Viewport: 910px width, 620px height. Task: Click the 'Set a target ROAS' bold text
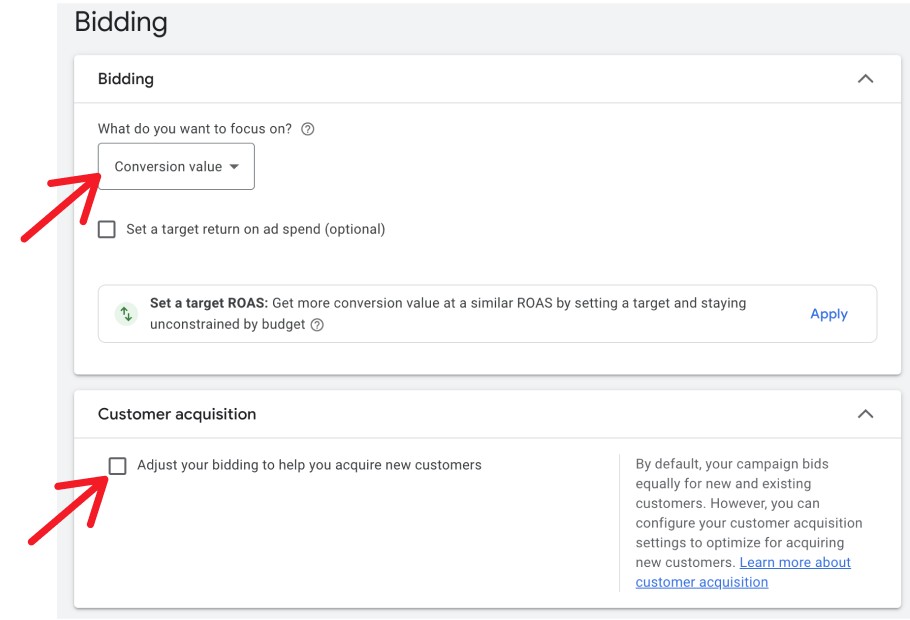pos(209,303)
